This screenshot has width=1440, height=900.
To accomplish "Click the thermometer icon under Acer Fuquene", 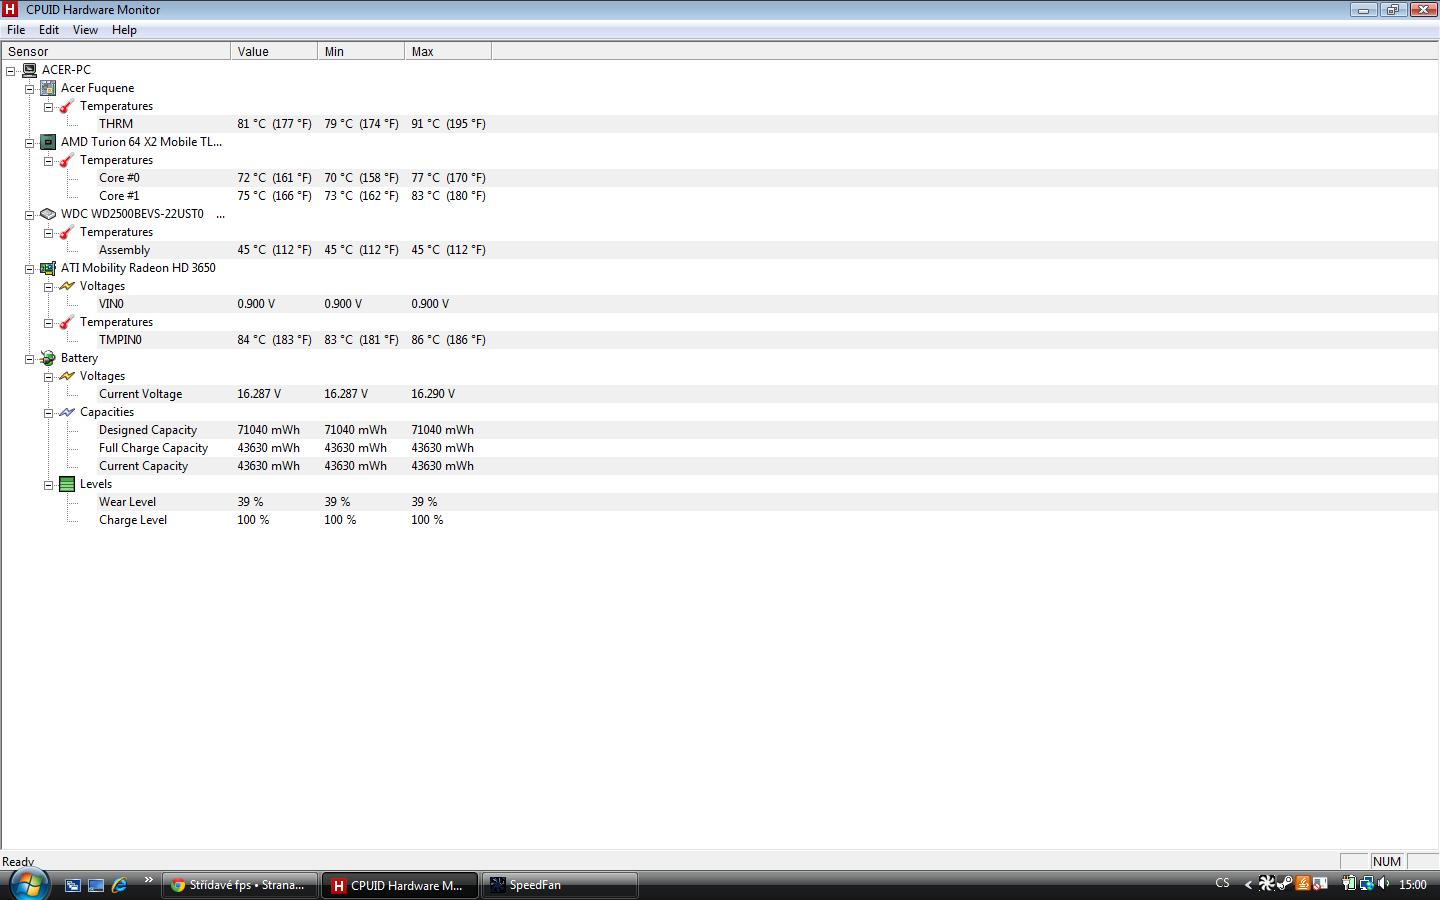I will 67,106.
